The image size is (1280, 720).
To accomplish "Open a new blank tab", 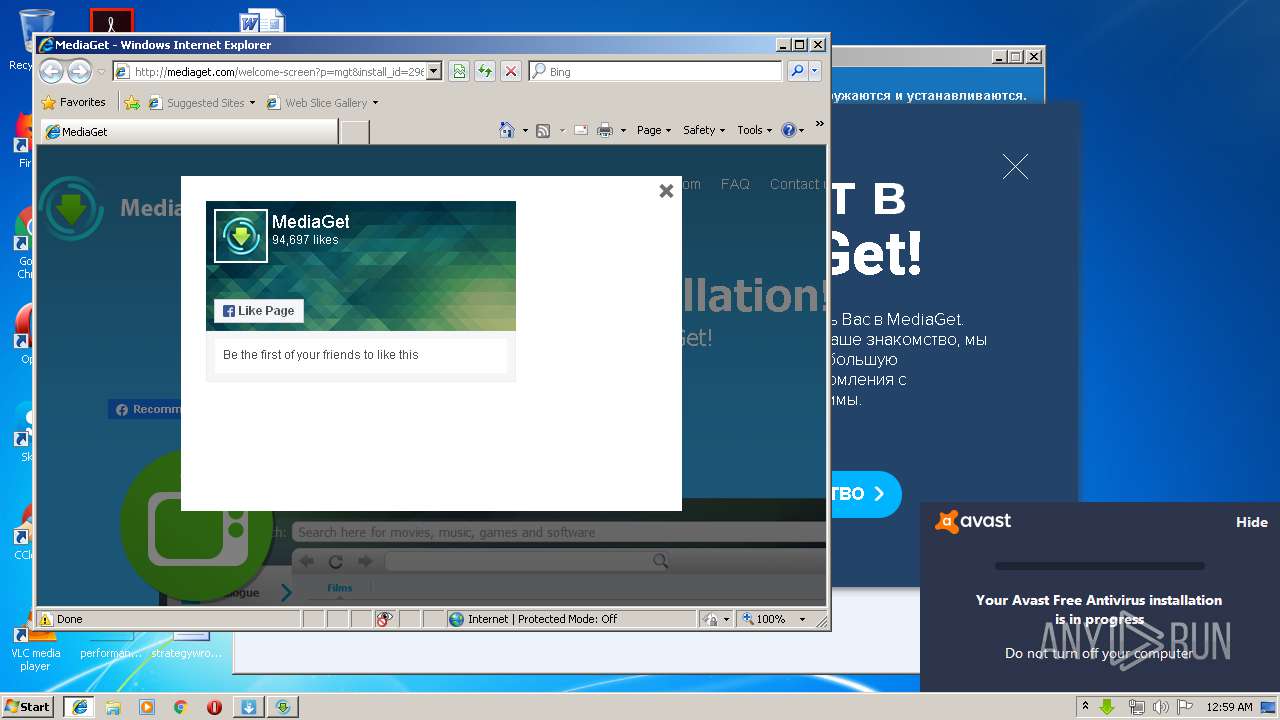I will click(354, 131).
